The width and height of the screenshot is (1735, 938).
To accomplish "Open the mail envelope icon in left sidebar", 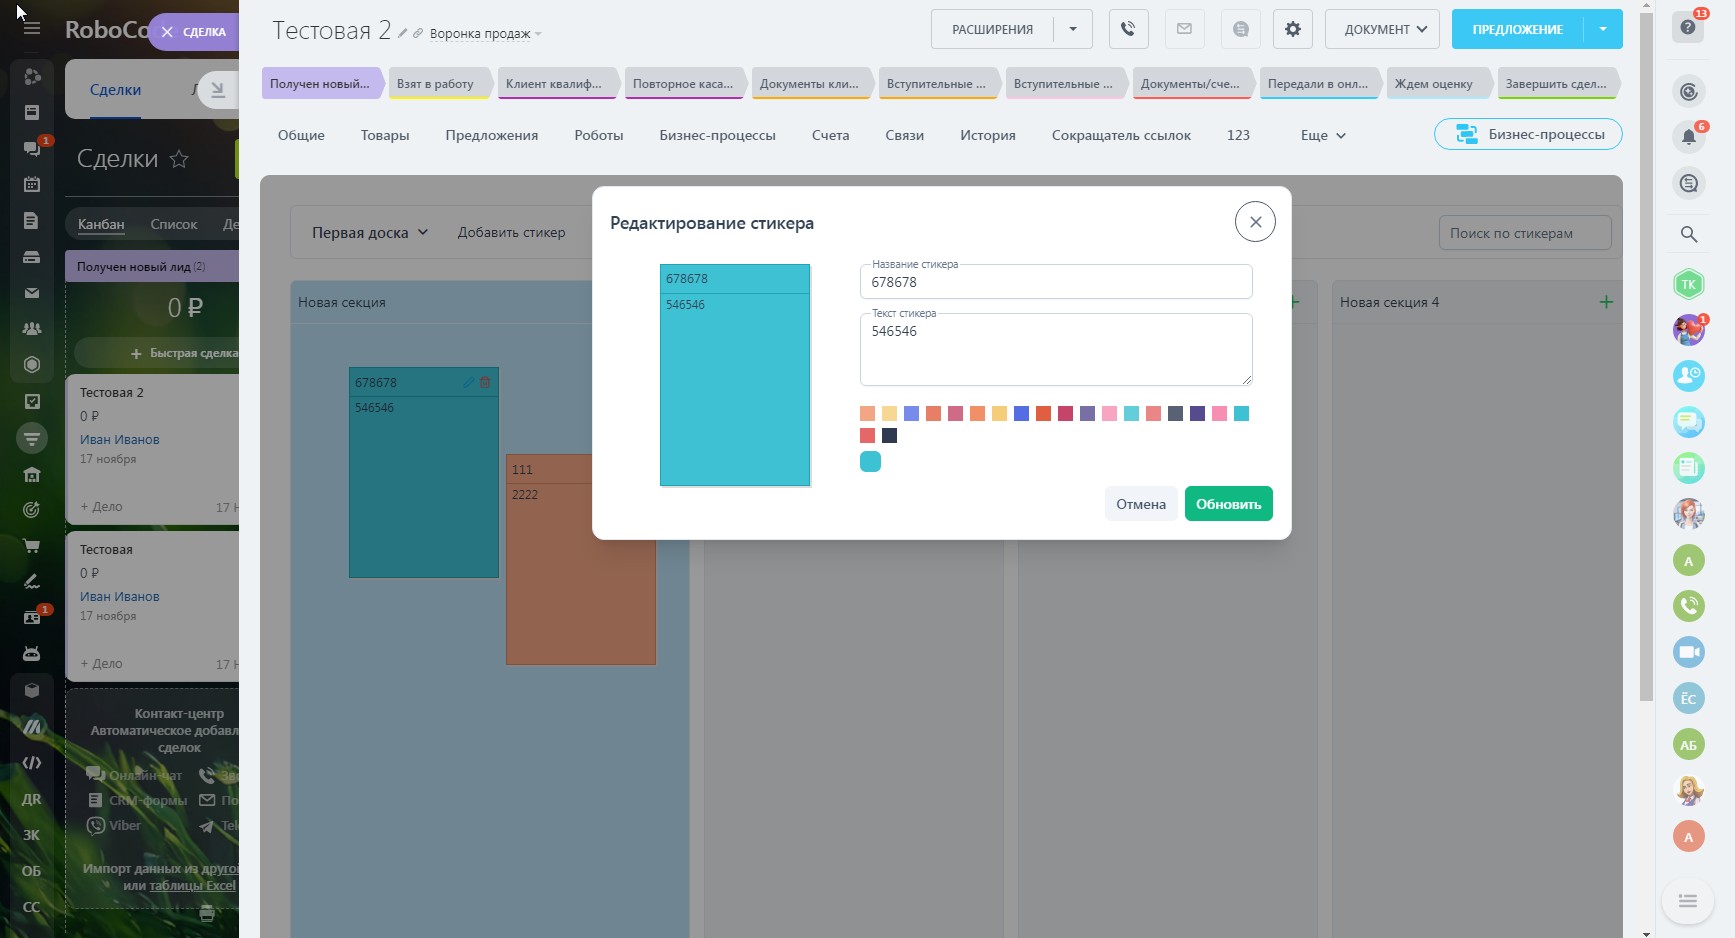I will (x=32, y=293).
